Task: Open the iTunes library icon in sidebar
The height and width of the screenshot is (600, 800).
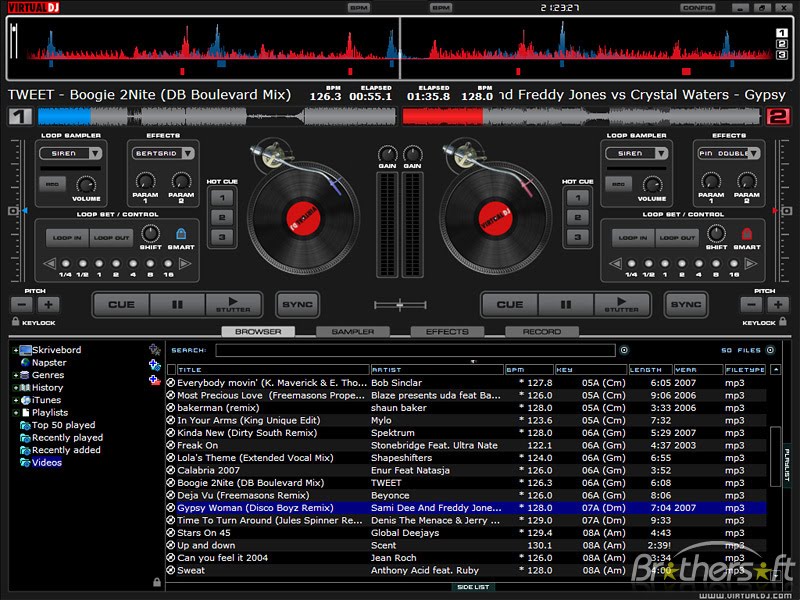Action: tap(25, 400)
